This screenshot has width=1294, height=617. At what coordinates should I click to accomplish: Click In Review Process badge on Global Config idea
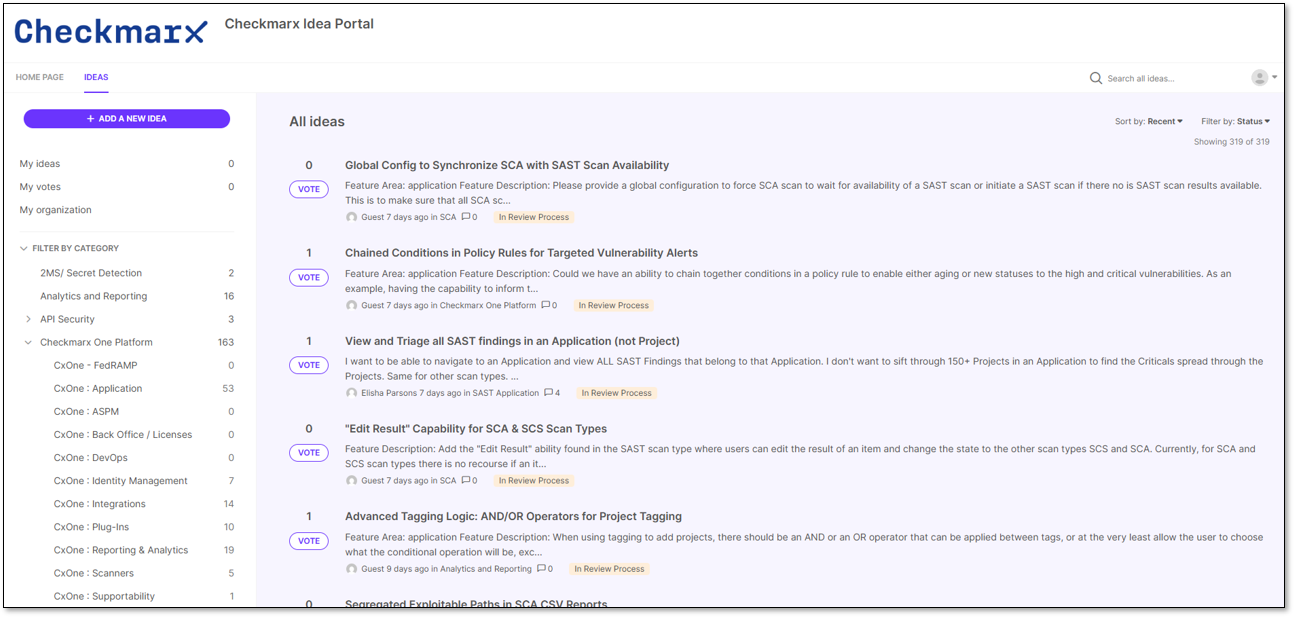tap(534, 217)
